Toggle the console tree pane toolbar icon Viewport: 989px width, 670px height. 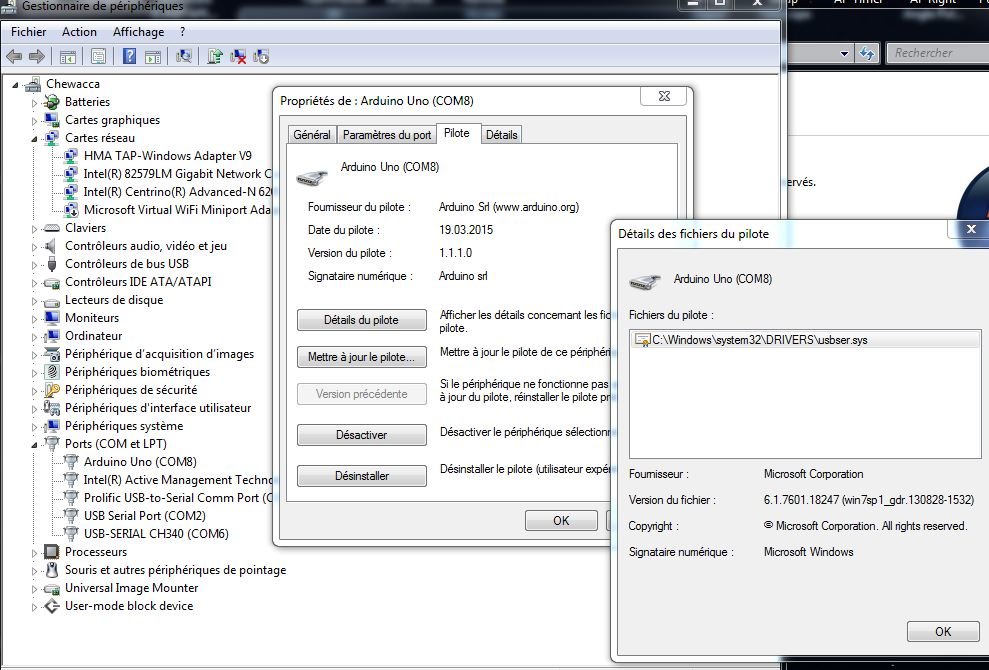[67, 57]
